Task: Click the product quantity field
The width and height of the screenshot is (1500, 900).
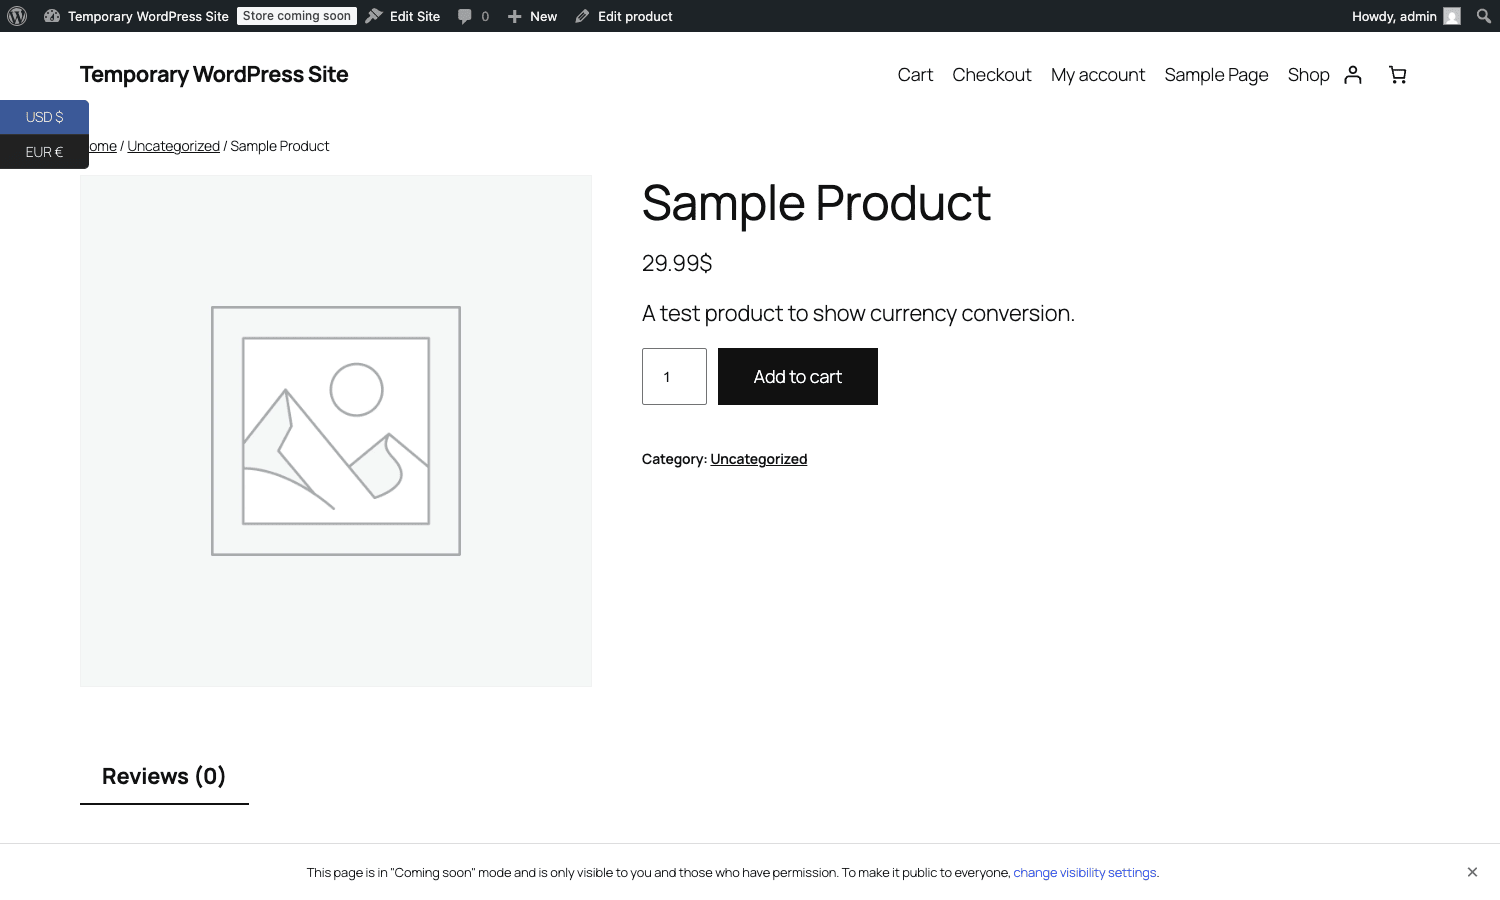Action: point(674,377)
